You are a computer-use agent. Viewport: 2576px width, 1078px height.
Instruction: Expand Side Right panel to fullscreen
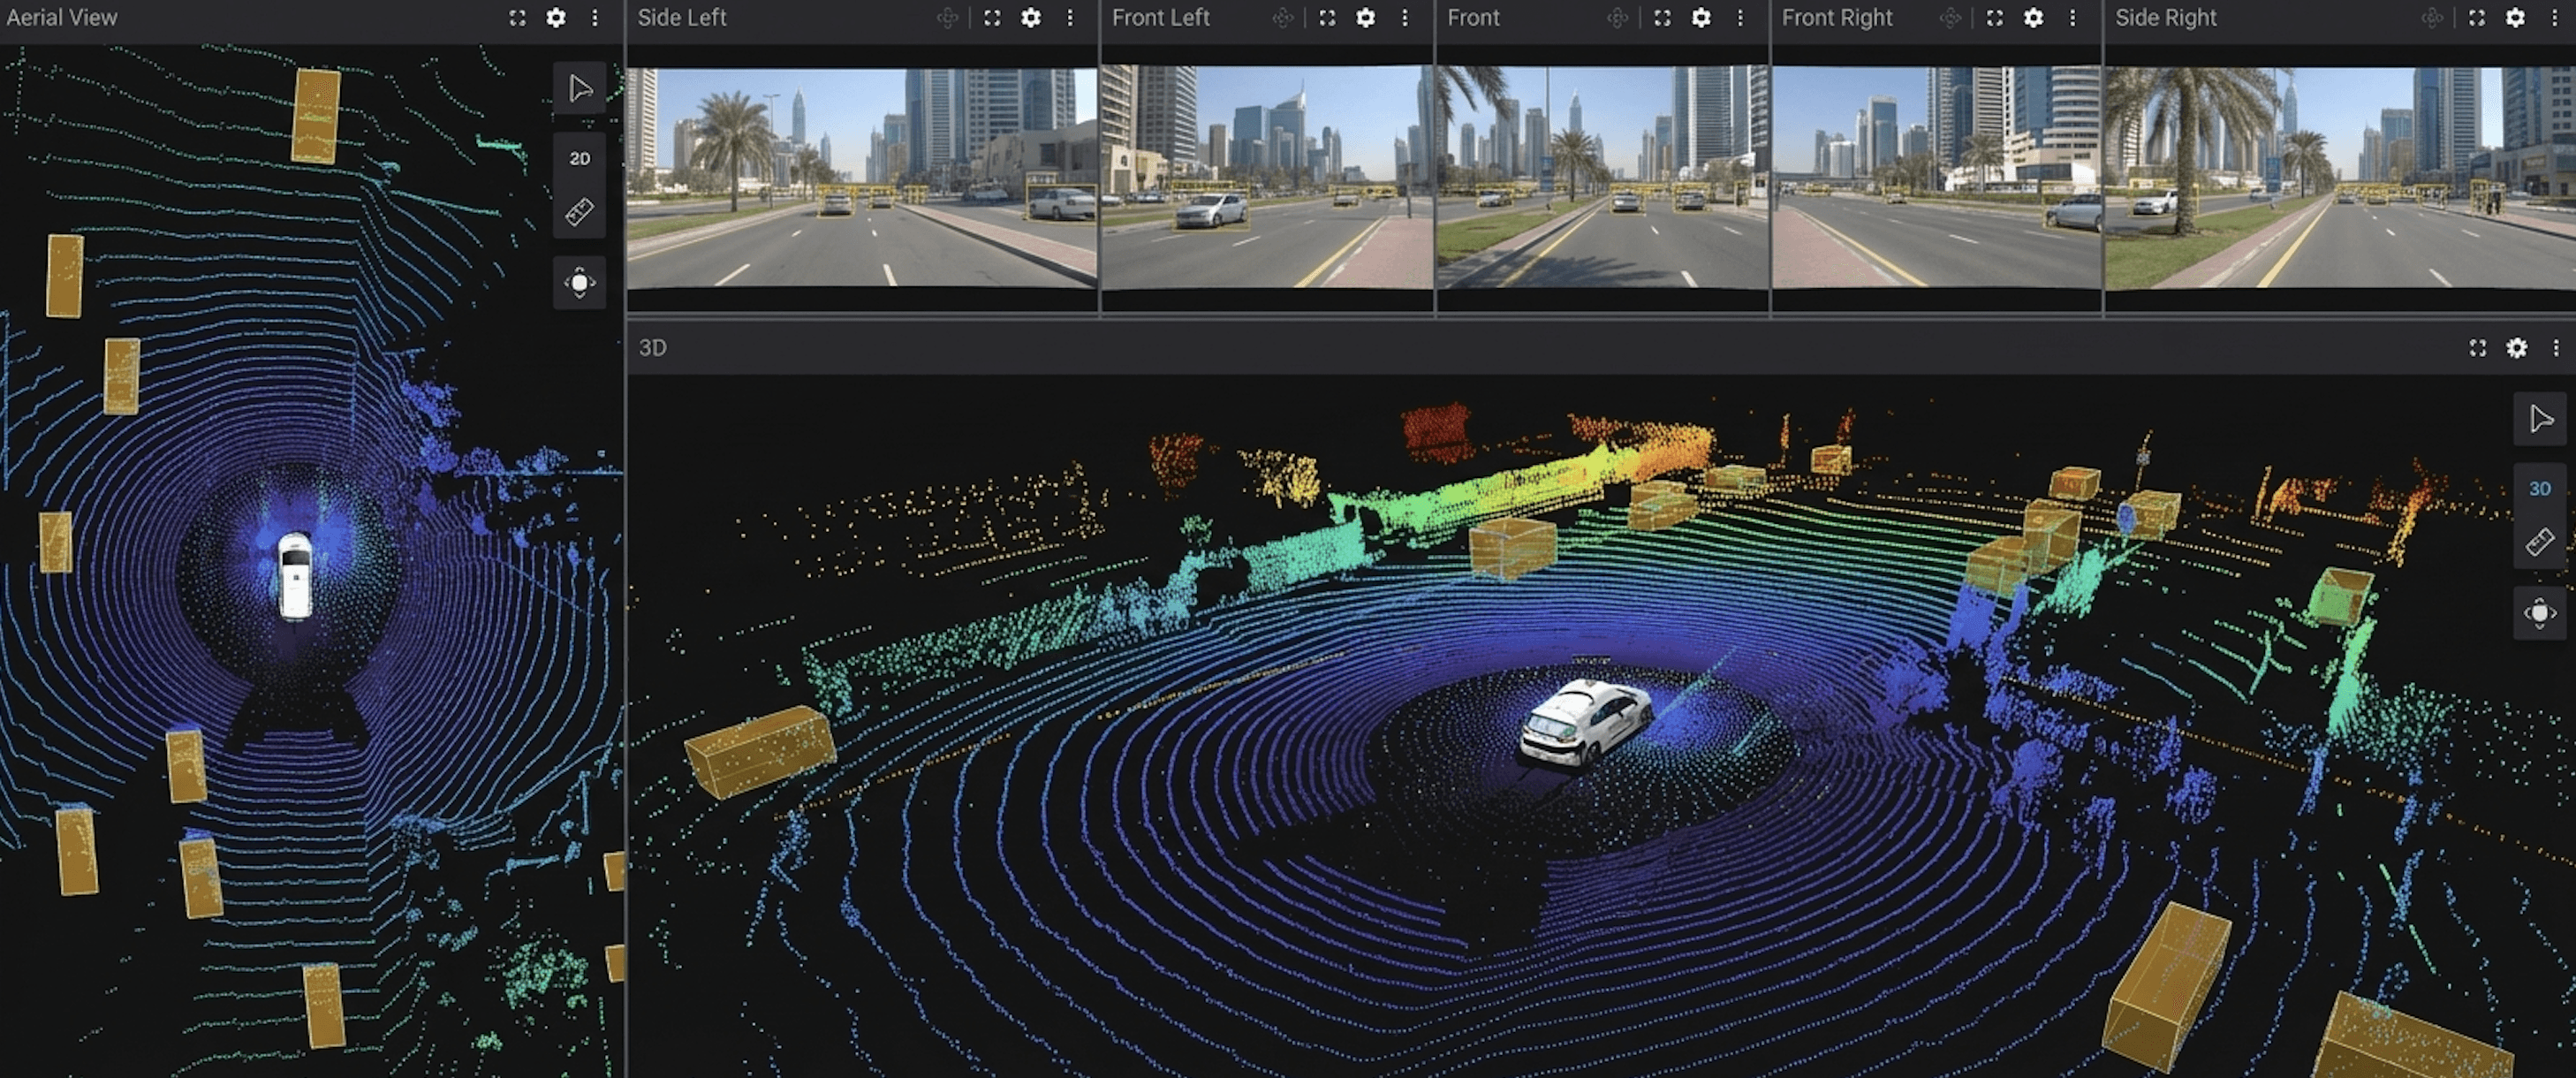(x=2477, y=18)
